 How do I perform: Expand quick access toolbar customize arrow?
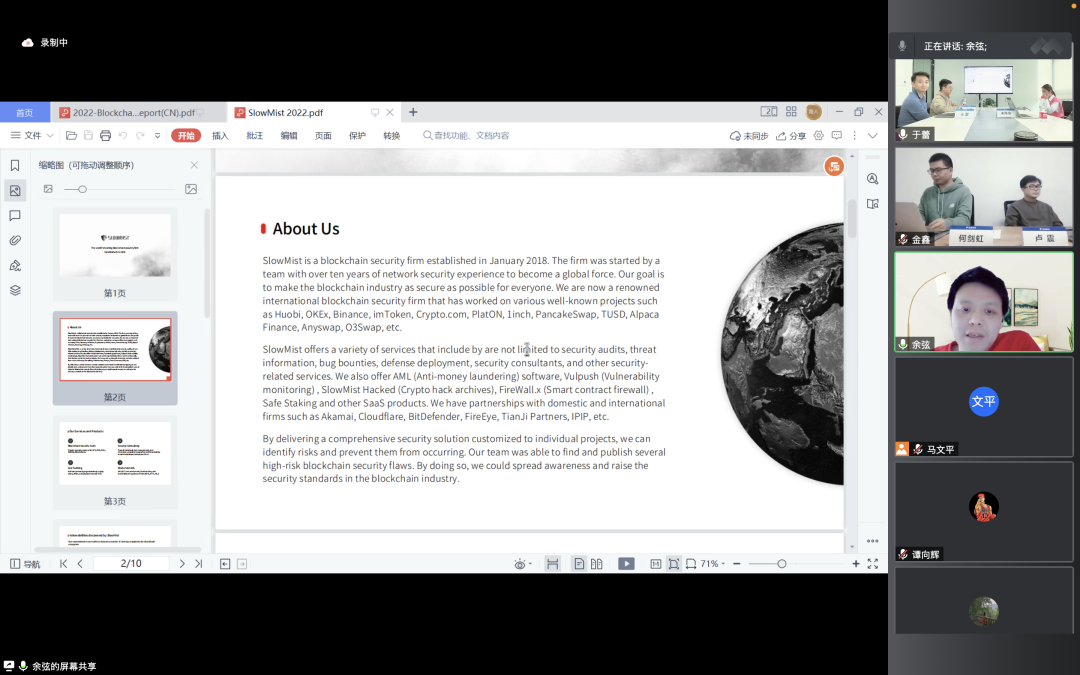pyautogui.click(x=158, y=136)
